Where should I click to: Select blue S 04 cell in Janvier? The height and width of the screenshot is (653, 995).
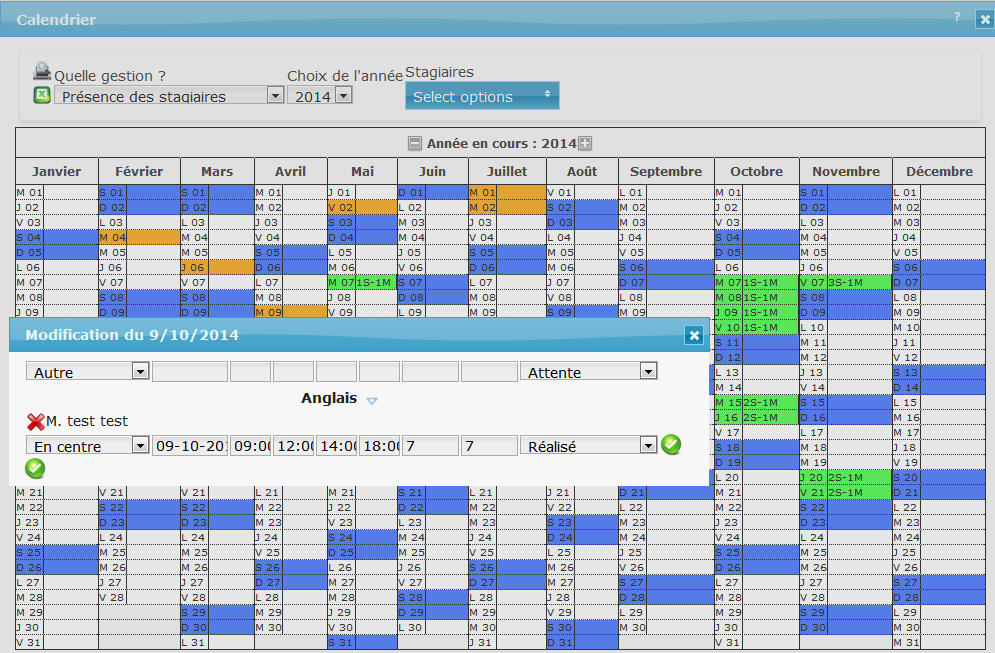57,237
